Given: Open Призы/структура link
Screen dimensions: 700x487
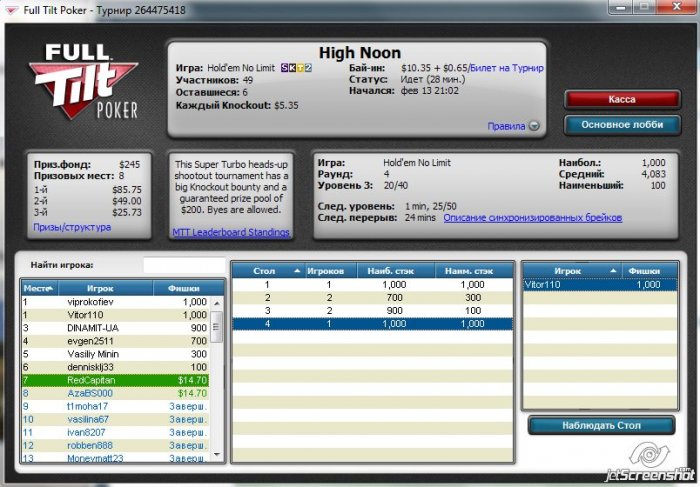Looking at the screenshot, I should [72, 227].
